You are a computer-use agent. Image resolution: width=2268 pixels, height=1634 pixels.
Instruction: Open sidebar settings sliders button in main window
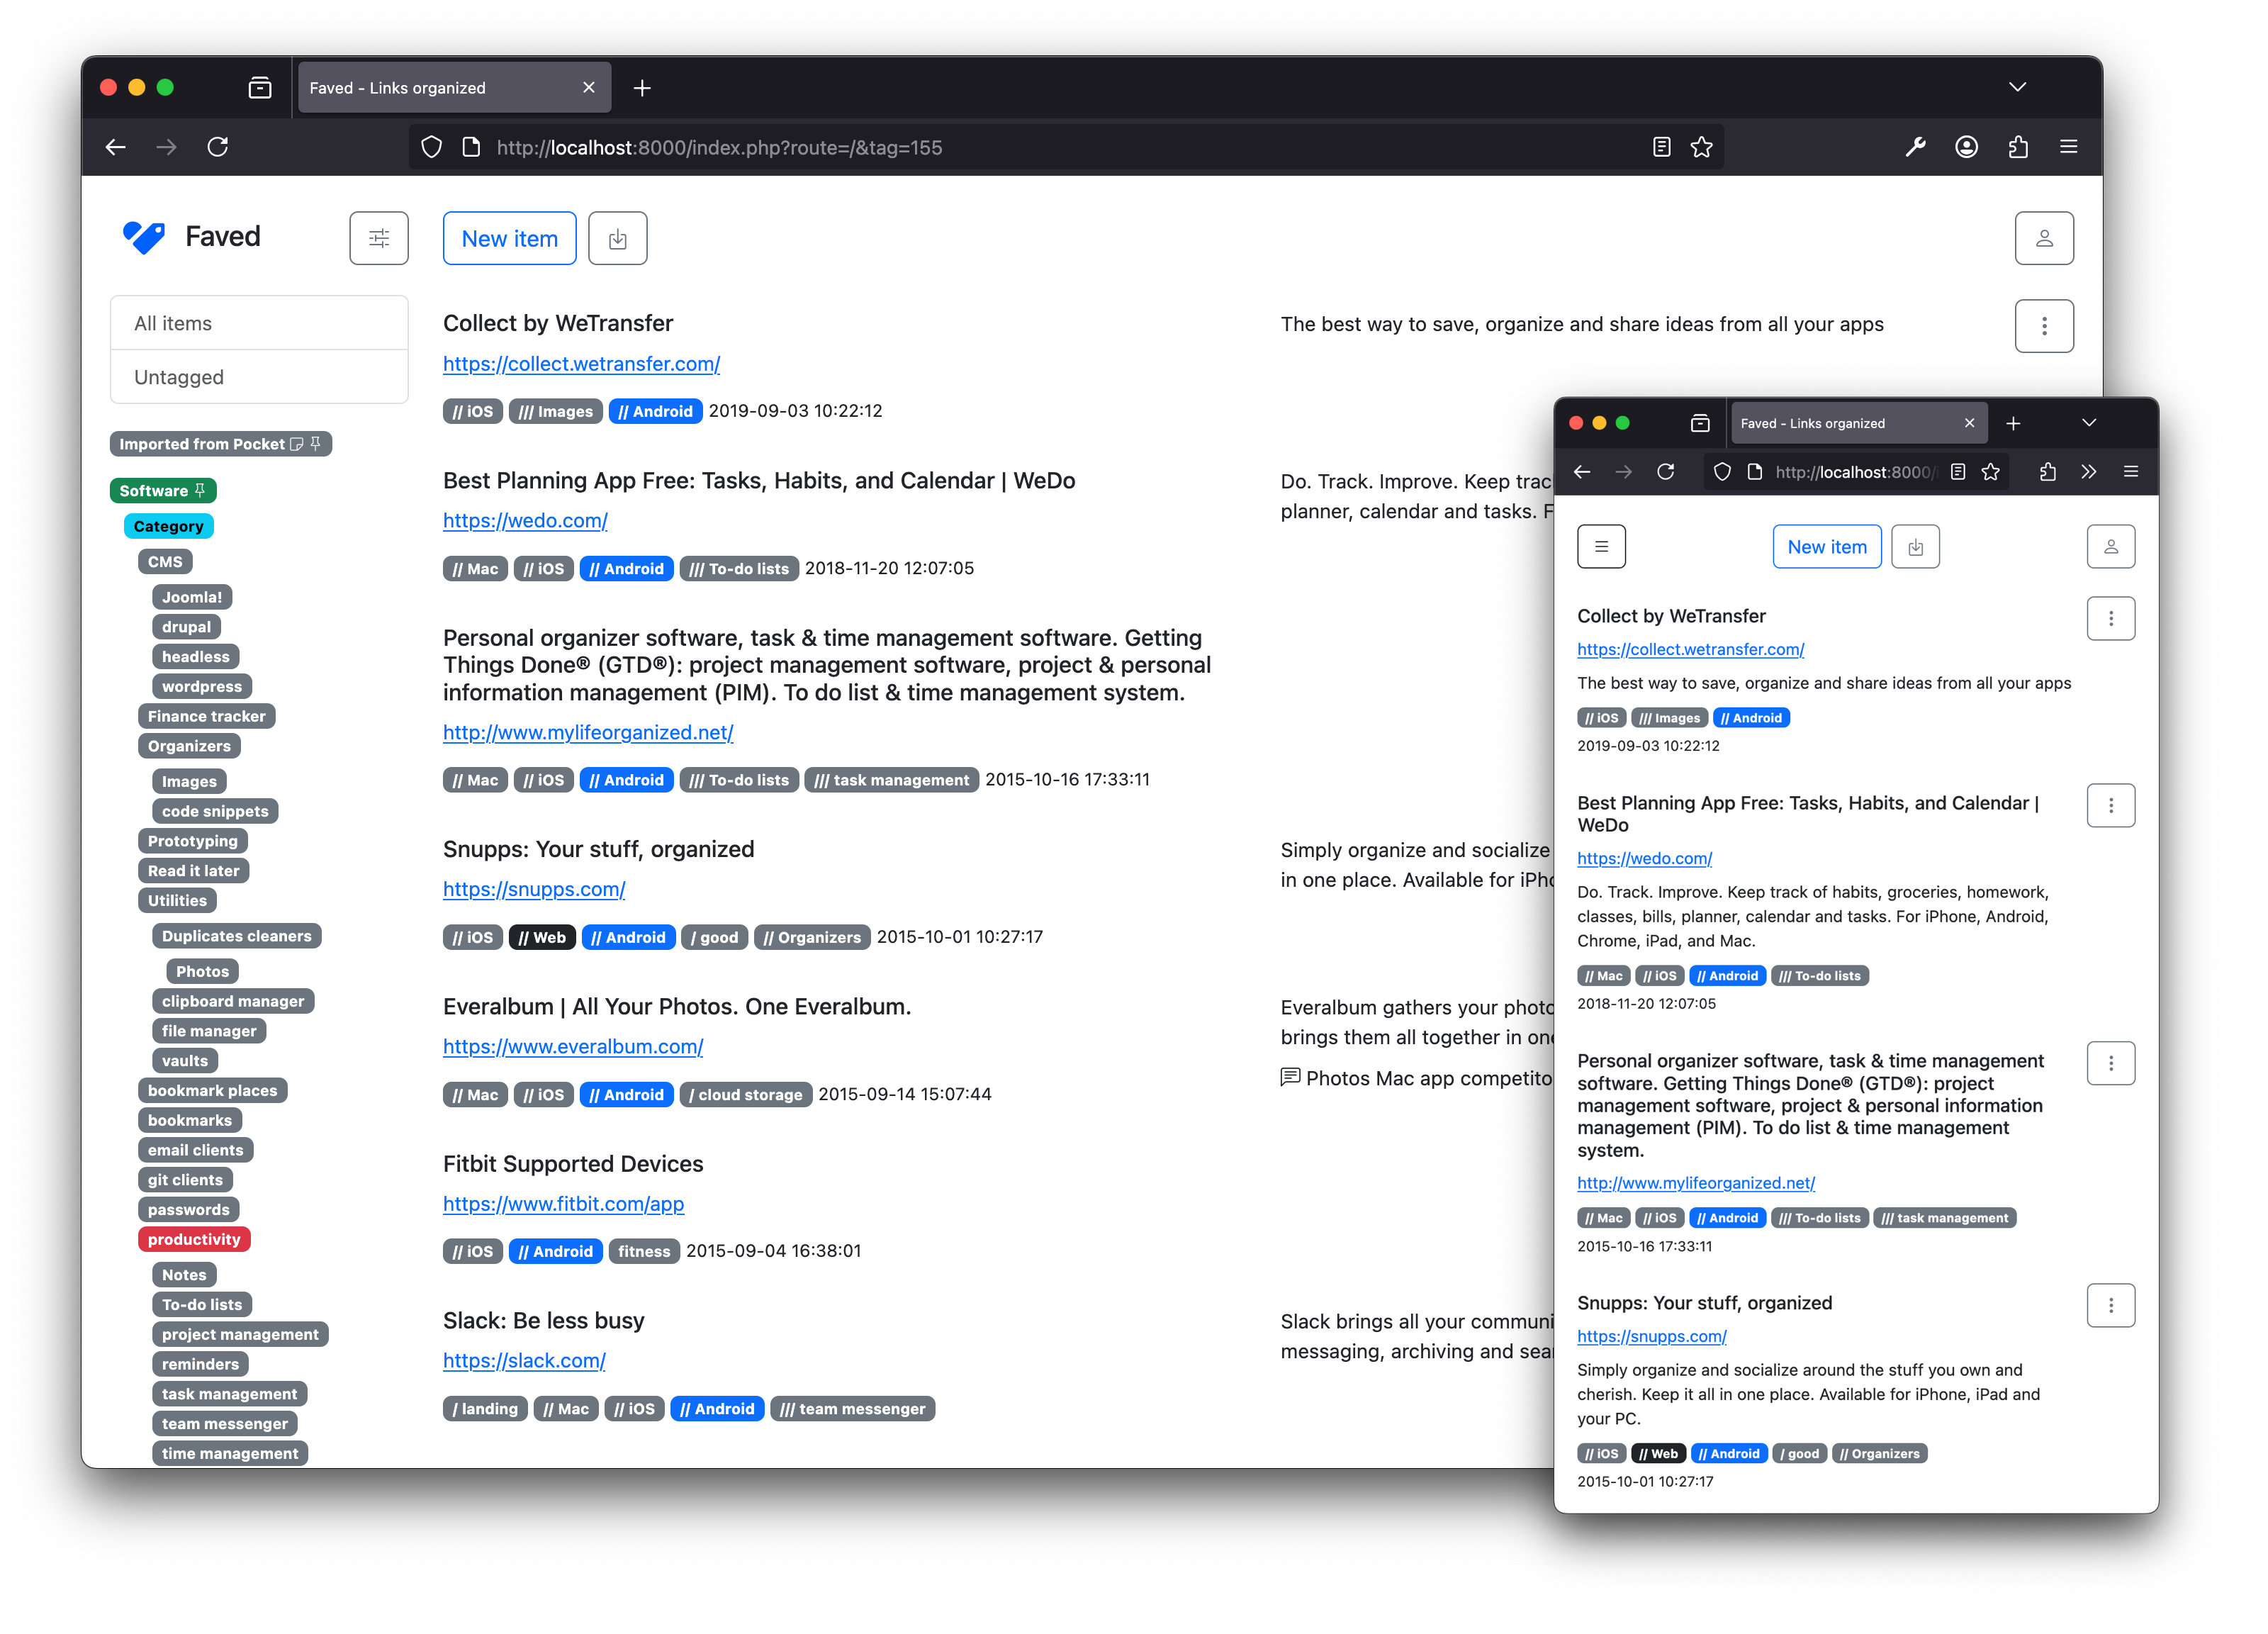[x=379, y=238]
